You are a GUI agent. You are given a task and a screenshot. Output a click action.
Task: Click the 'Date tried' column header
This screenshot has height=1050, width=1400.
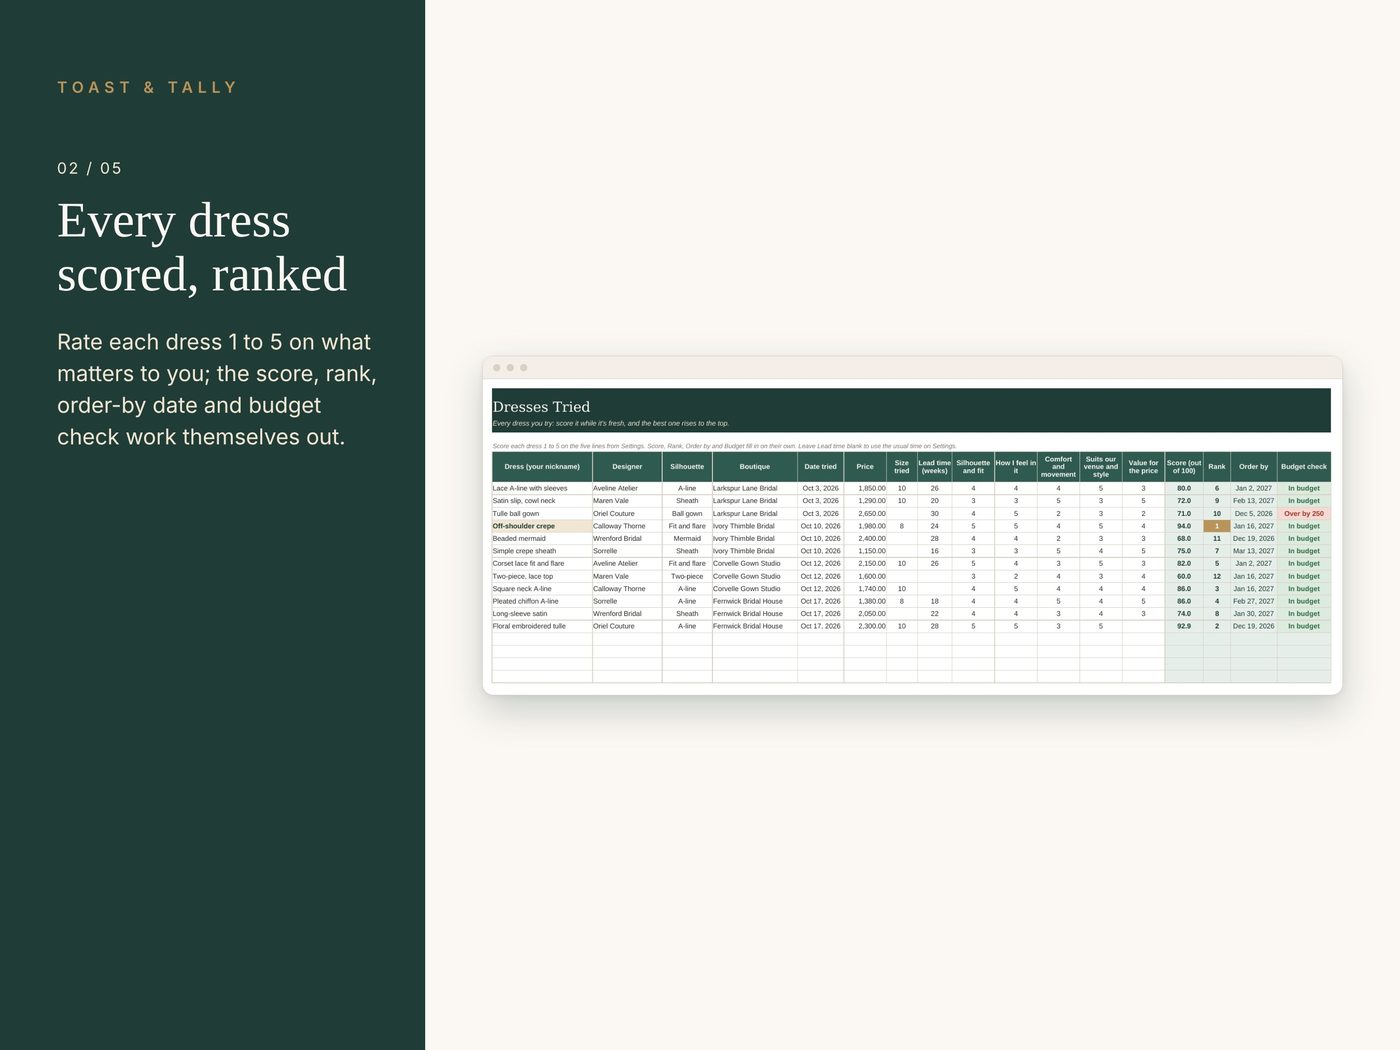(820, 467)
